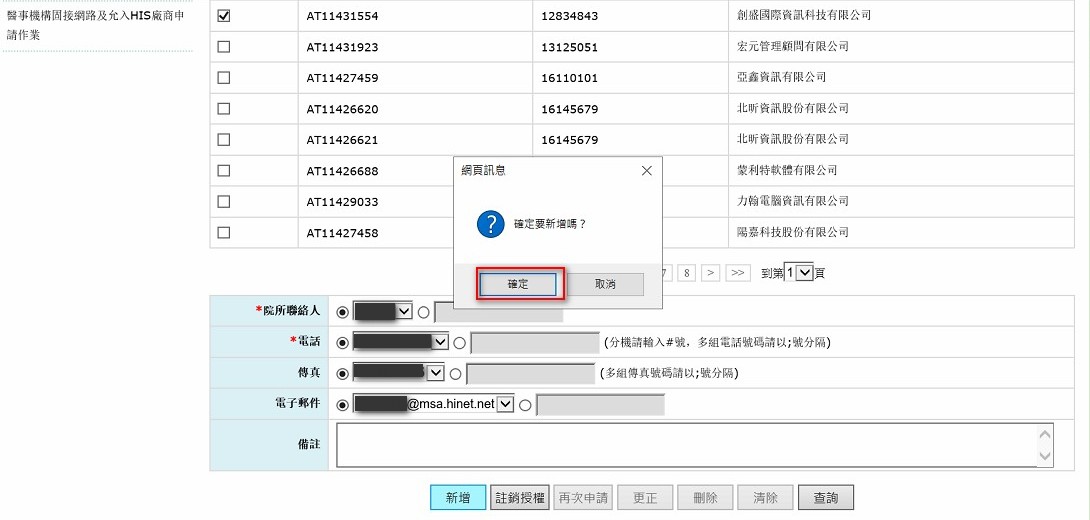
Task: Select the checkbox for AT11429033
Action: (x=224, y=201)
